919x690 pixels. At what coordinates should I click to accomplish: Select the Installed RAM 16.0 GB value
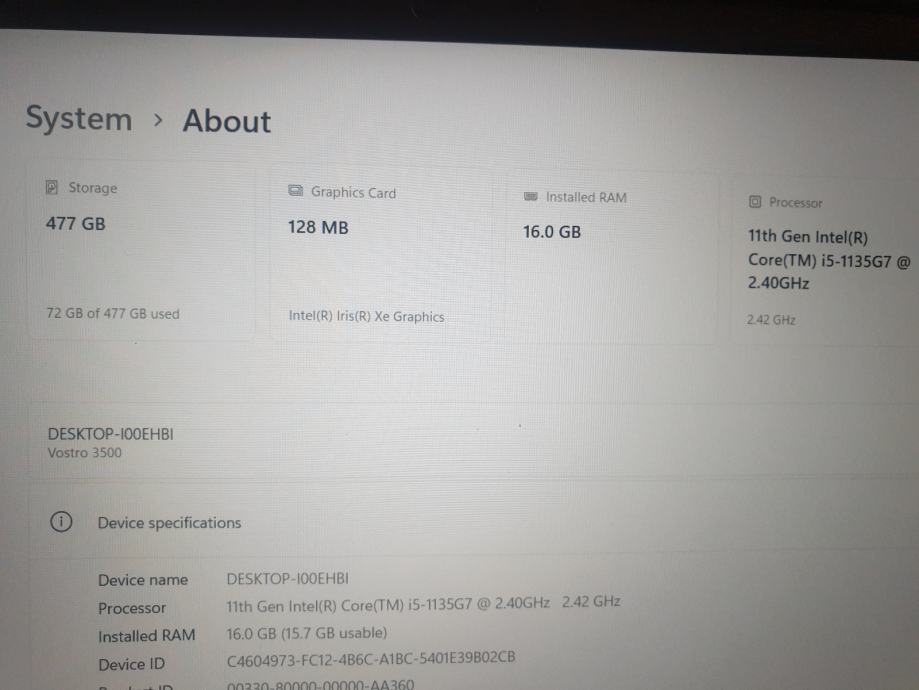tap(307, 633)
